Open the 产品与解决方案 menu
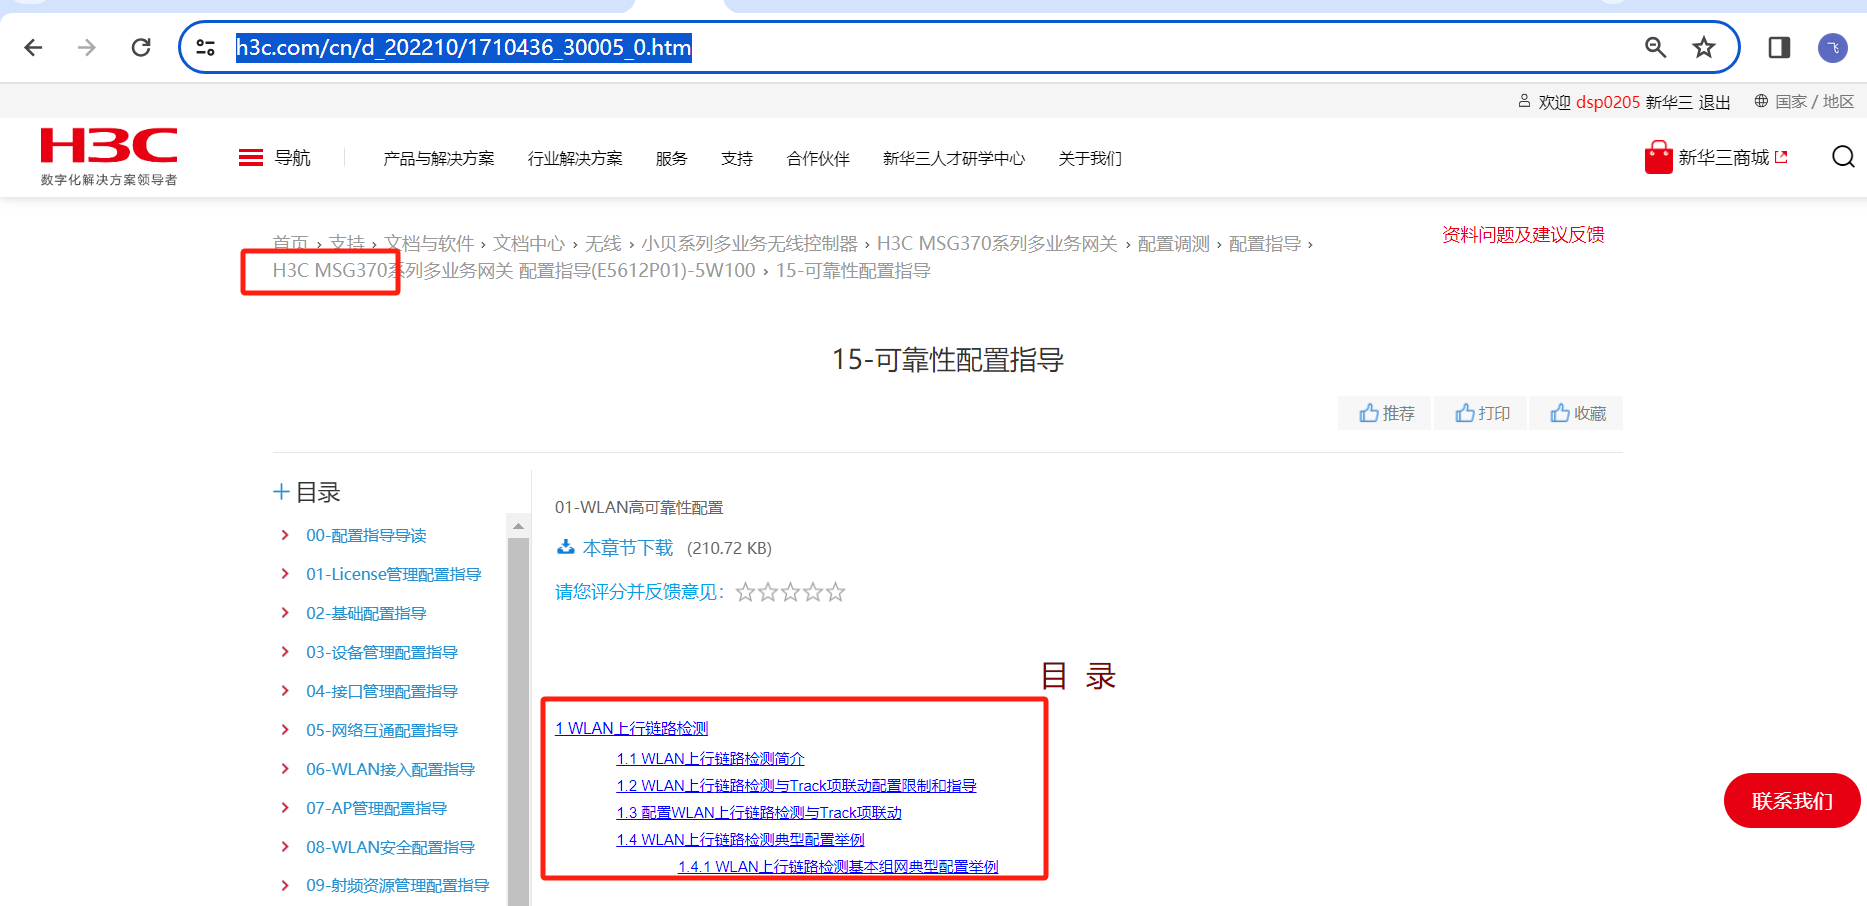Image resolution: width=1867 pixels, height=906 pixels. click(x=439, y=158)
